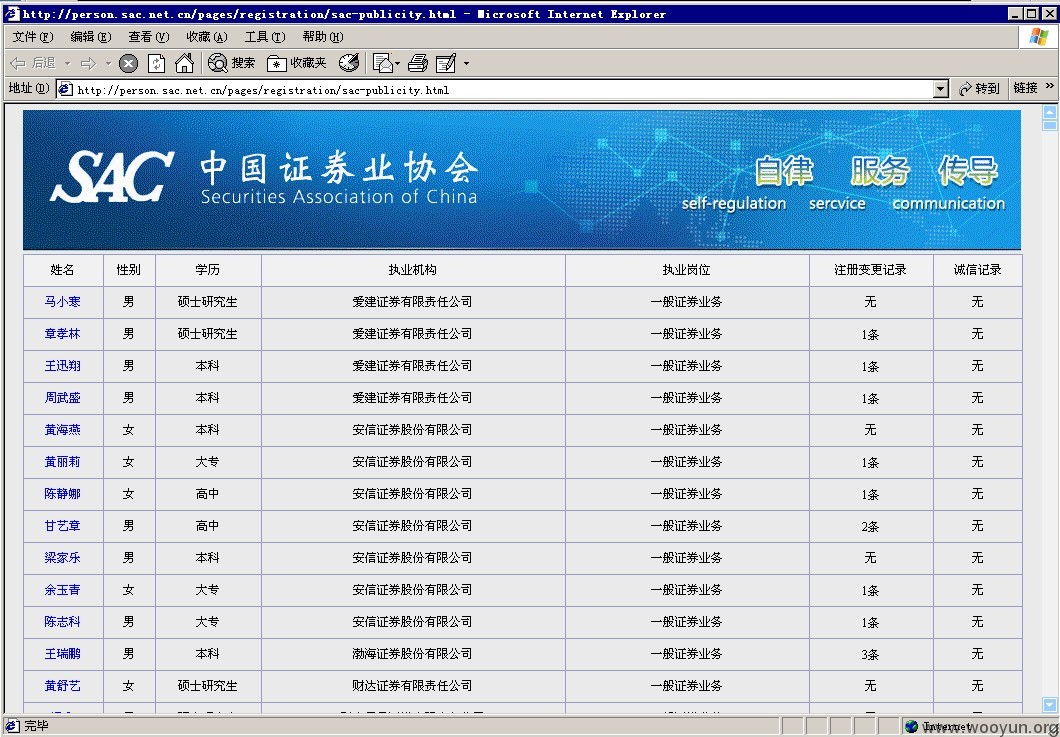Open the name link 黄丽莉
This screenshot has width=1060, height=737.
click(x=62, y=462)
